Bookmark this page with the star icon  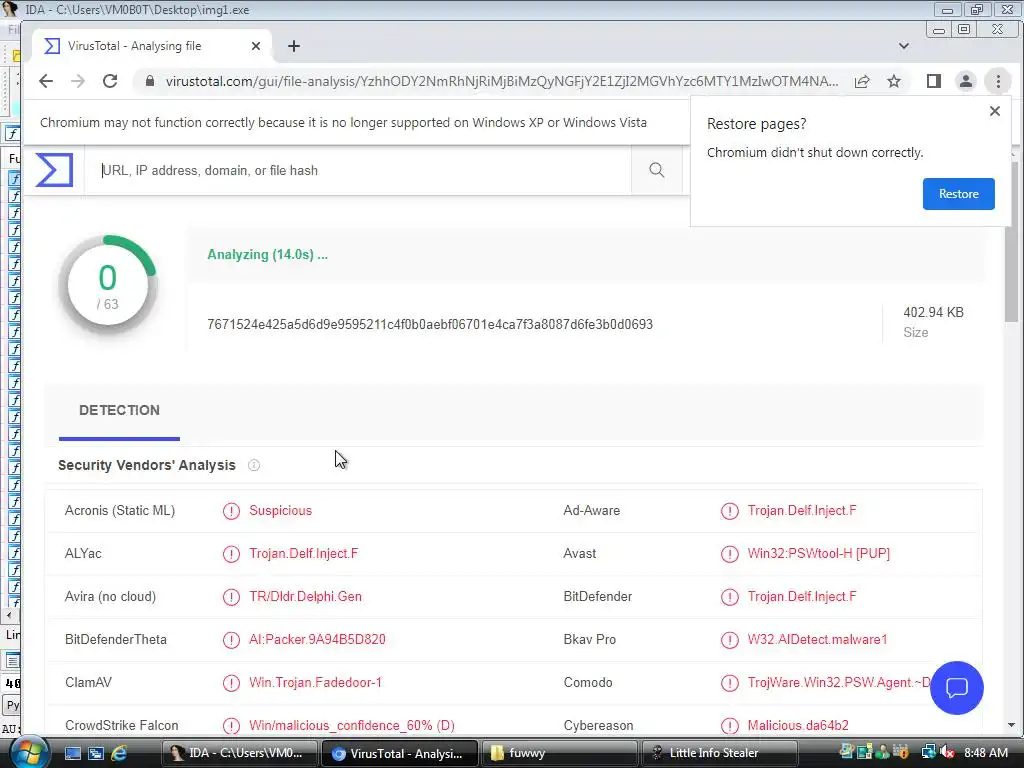point(894,81)
